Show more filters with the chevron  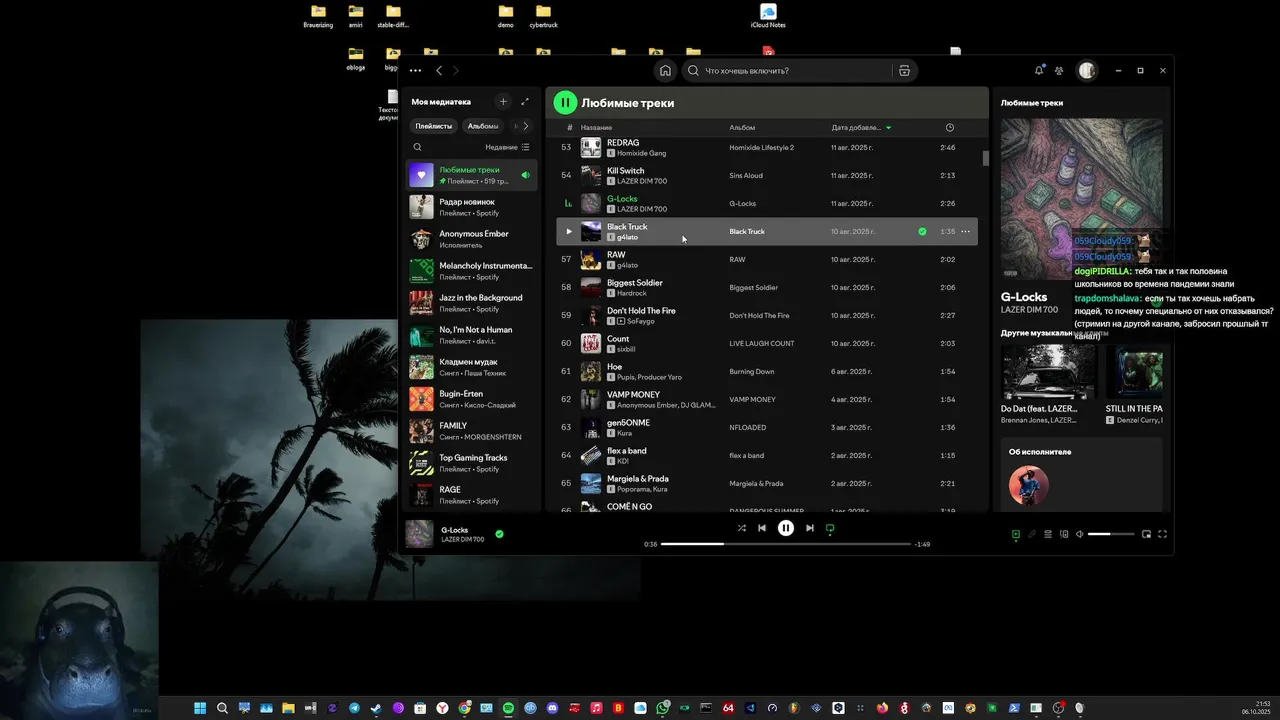(x=526, y=126)
